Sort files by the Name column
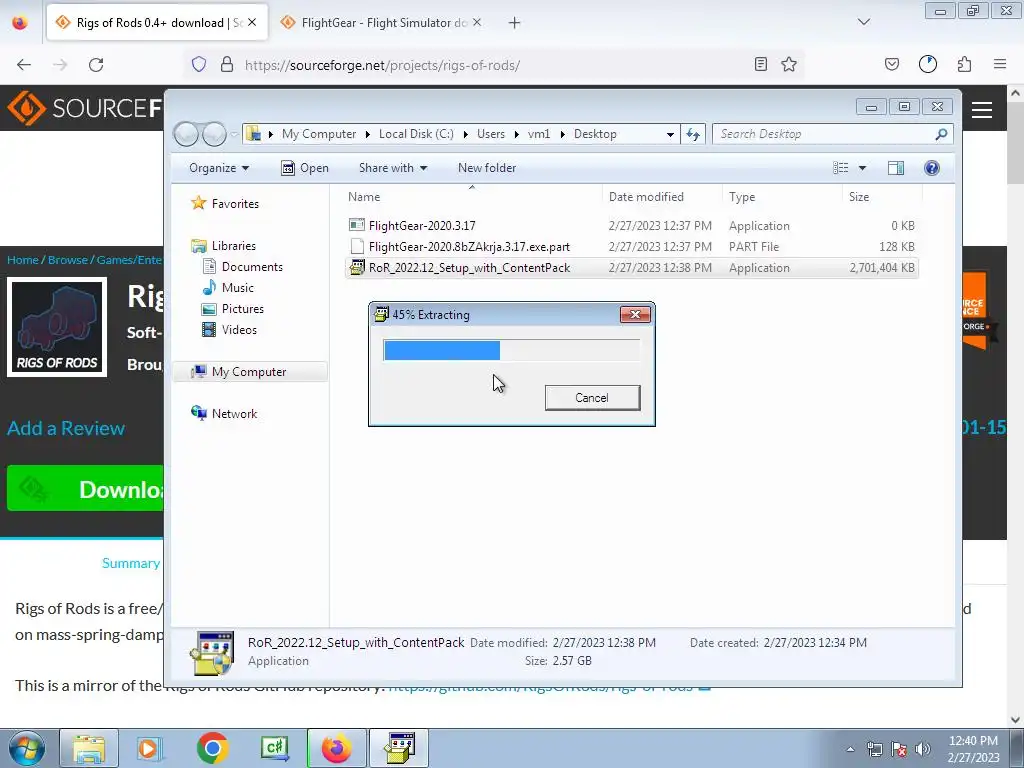1024x768 pixels. [472, 197]
